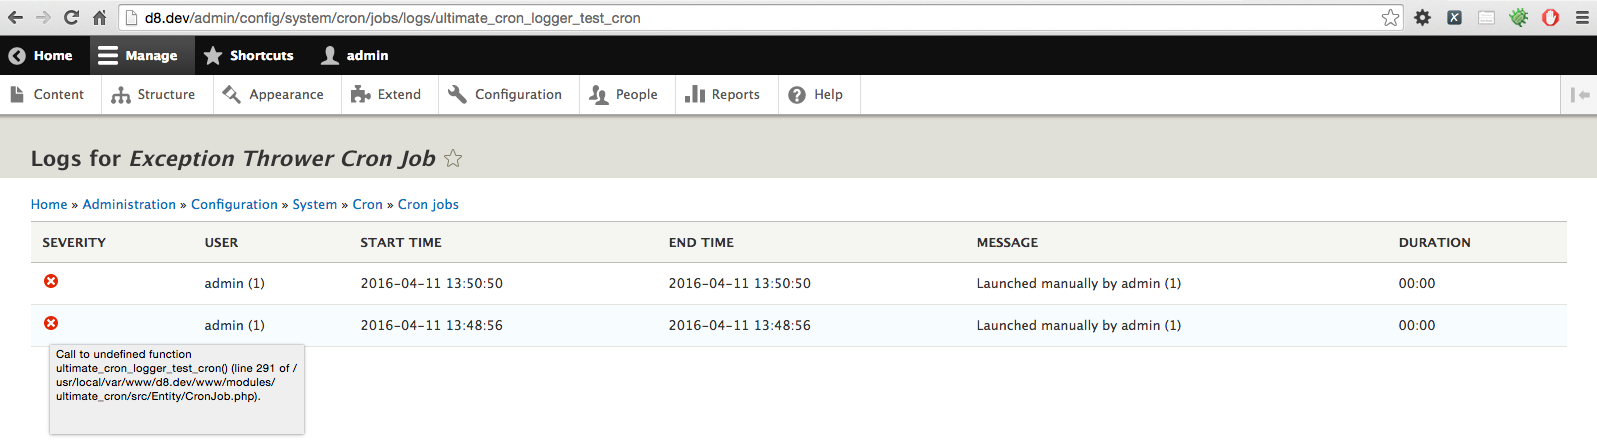This screenshot has width=1597, height=442.
Task: Click the Duration column header
Action: (1434, 243)
